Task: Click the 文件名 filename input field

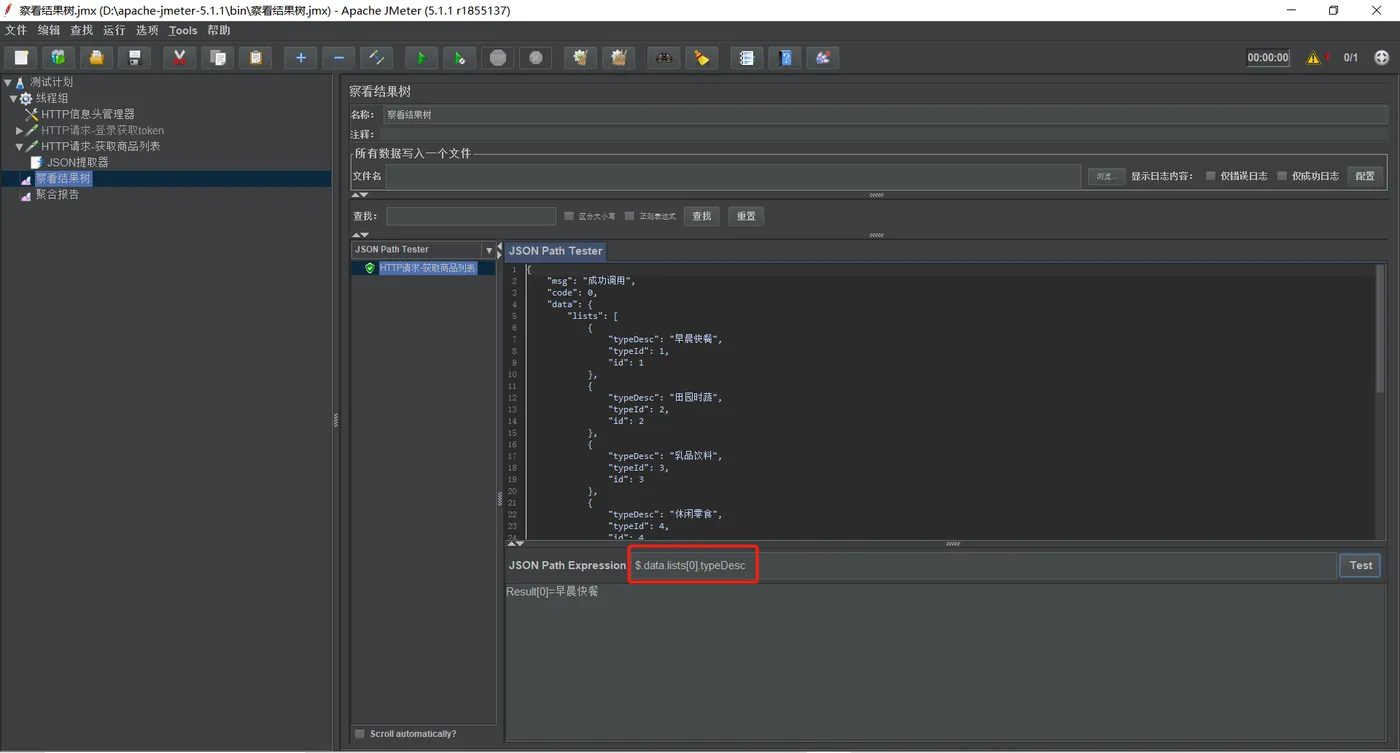Action: click(x=734, y=176)
